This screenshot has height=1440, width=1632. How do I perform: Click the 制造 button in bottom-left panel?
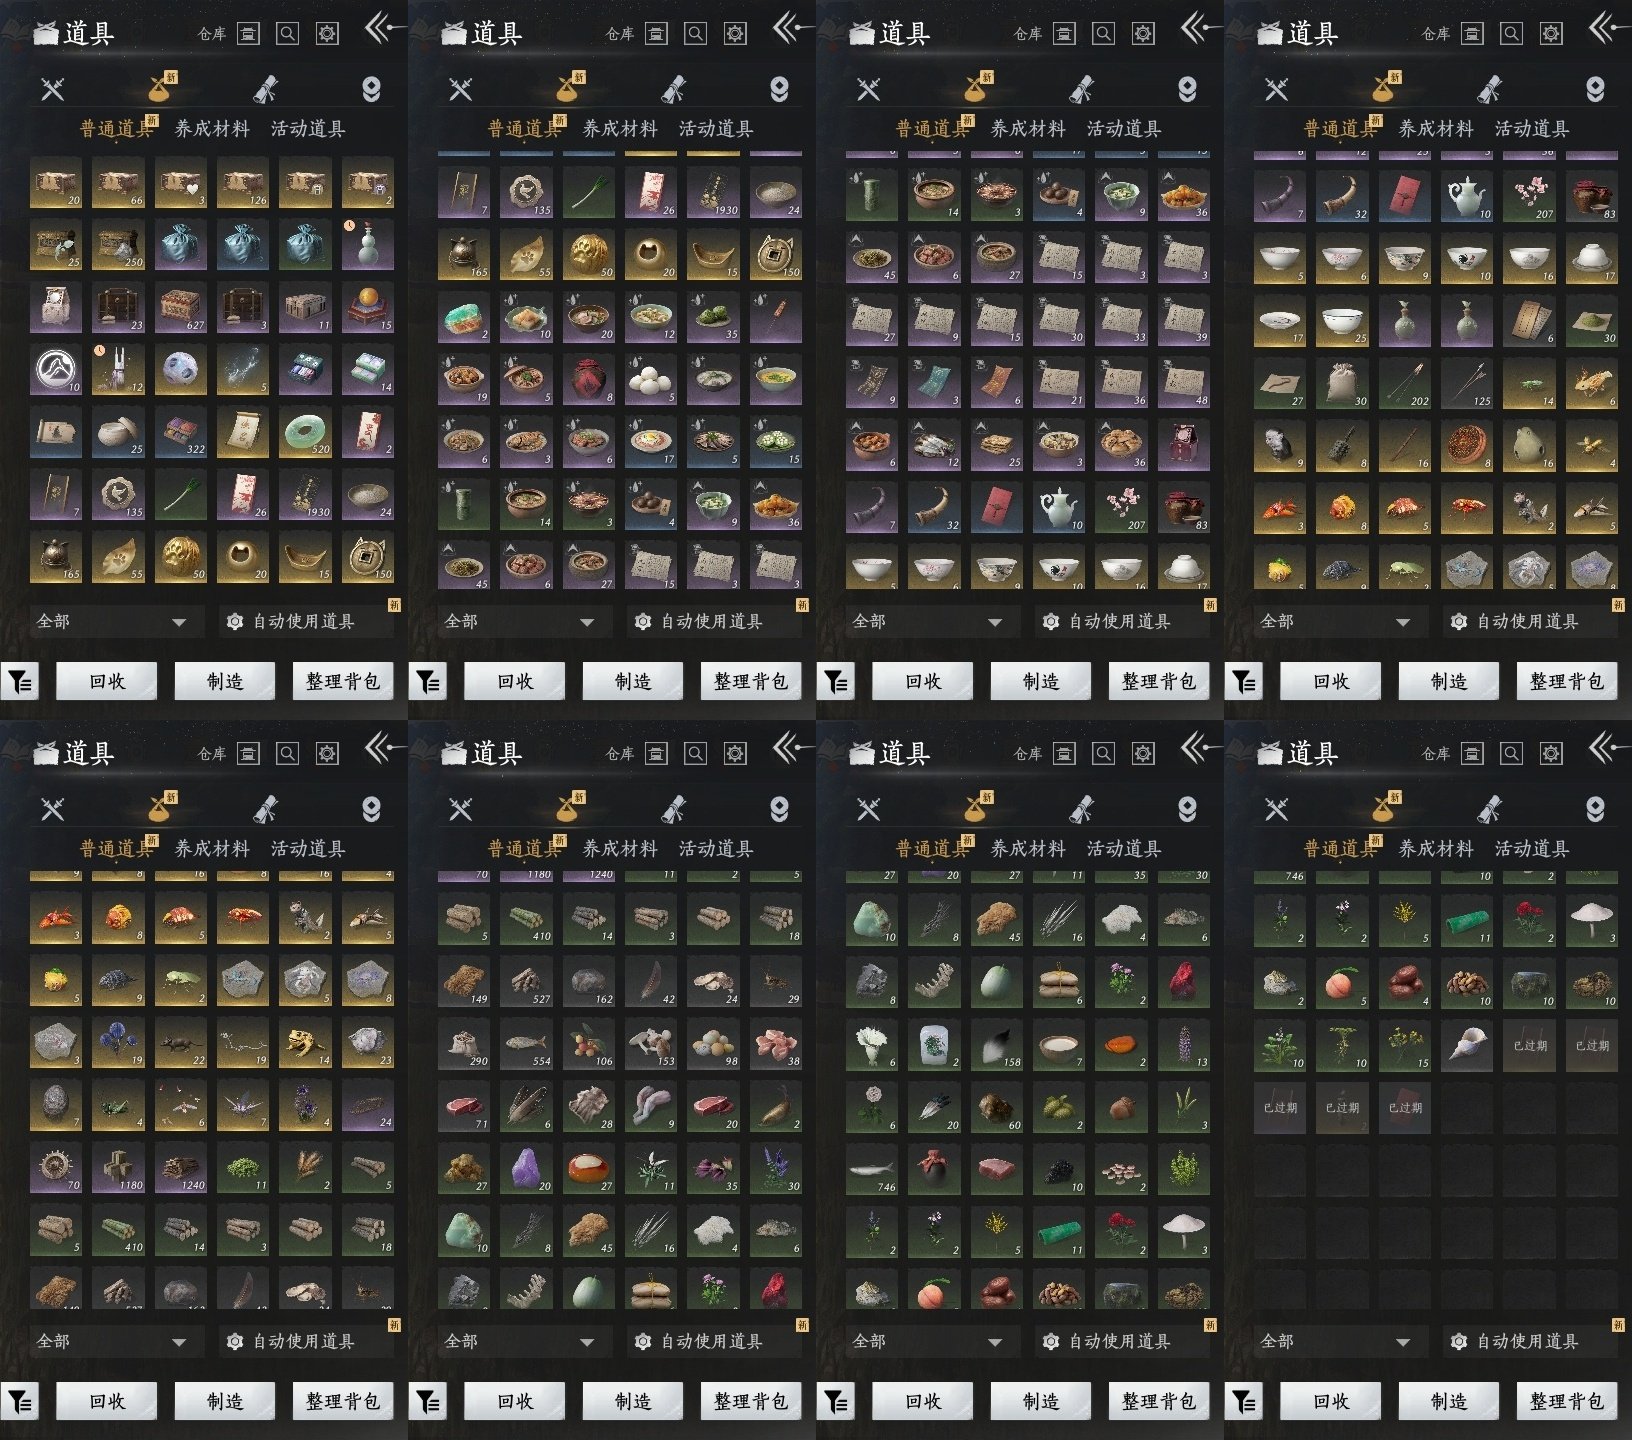(225, 1401)
